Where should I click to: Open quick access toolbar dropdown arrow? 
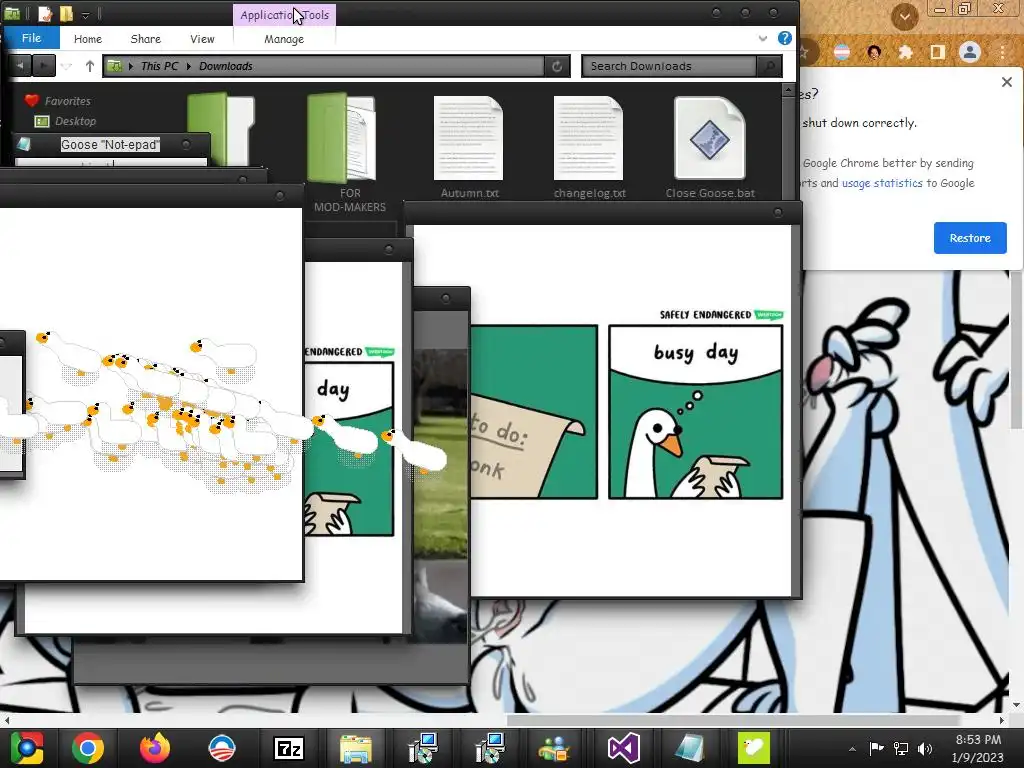[85, 14]
